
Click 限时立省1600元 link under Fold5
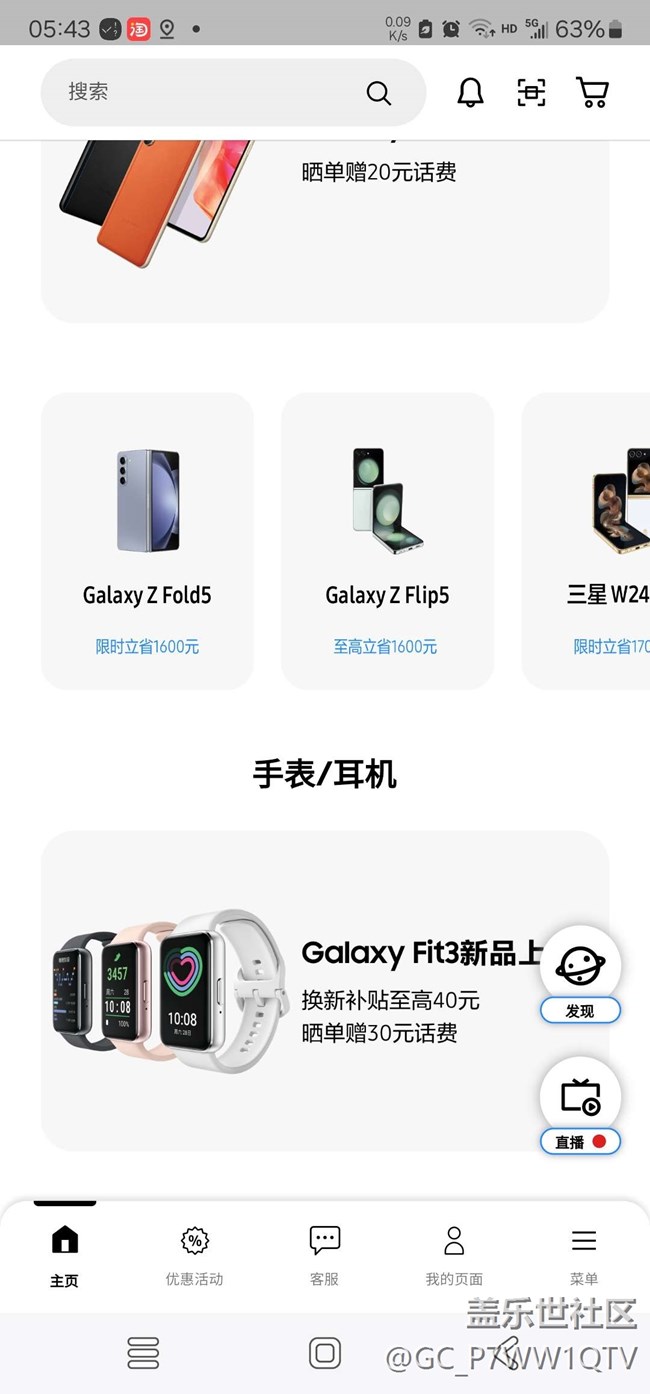click(147, 647)
